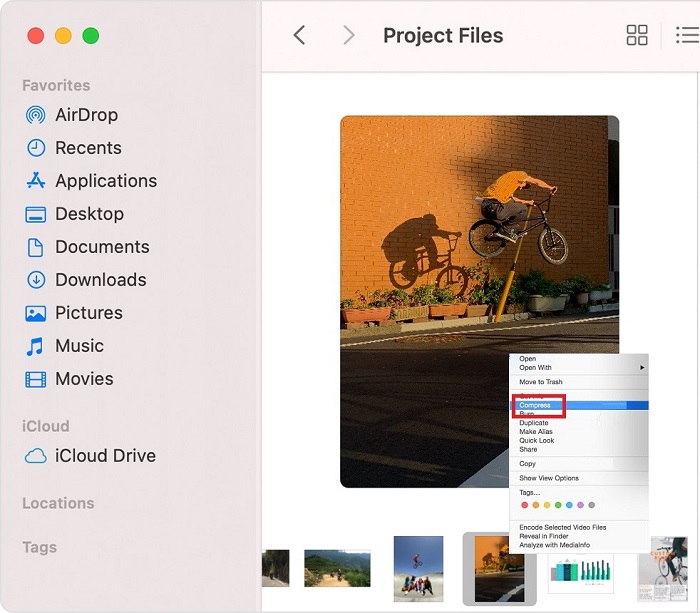700x613 pixels.
Task: Open the Documents folder in the sidebar
Action: coord(88,247)
